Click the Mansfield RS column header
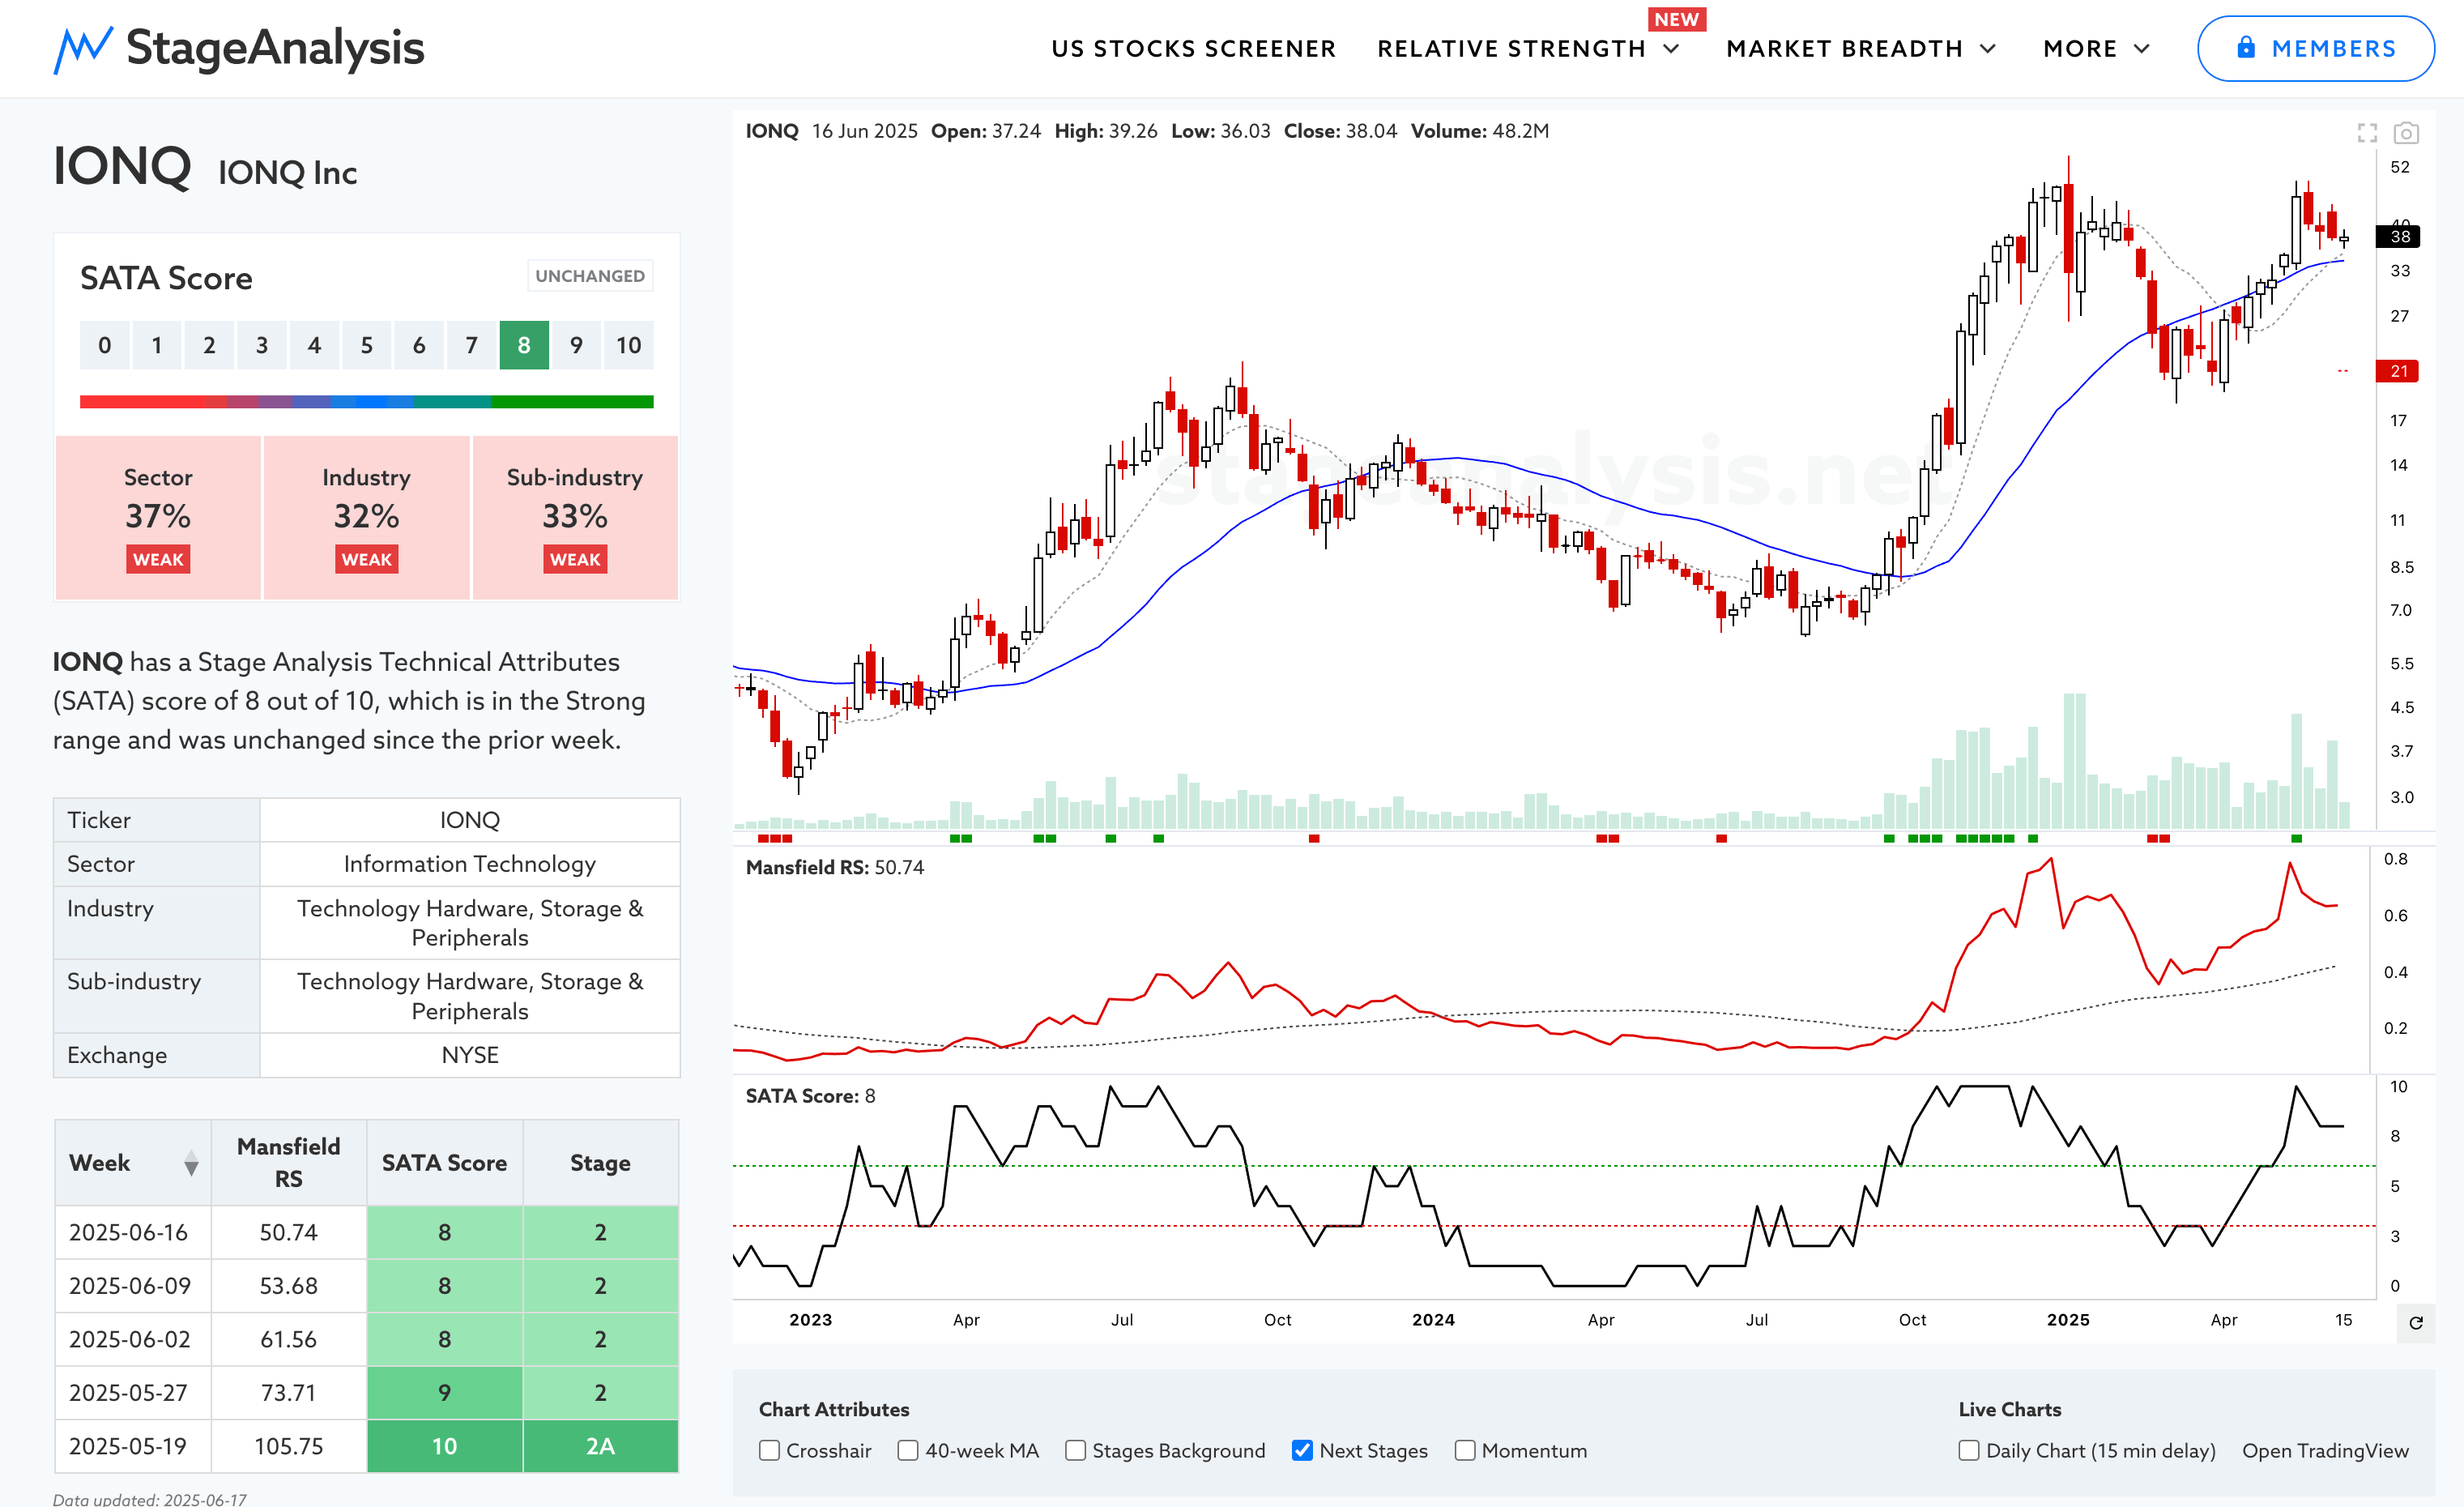Image resolution: width=2464 pixels, height=1507 pixels. tap(289, 1162)
